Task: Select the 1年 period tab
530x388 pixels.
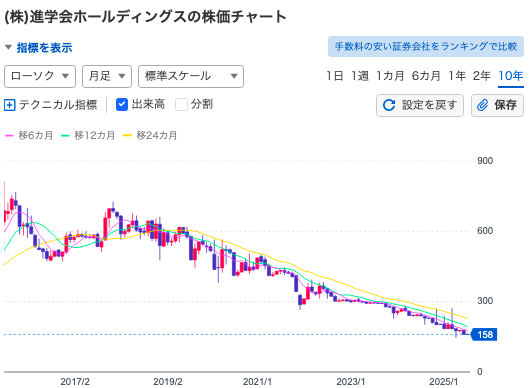Action: pyautogui.click(x=457, y=76)
